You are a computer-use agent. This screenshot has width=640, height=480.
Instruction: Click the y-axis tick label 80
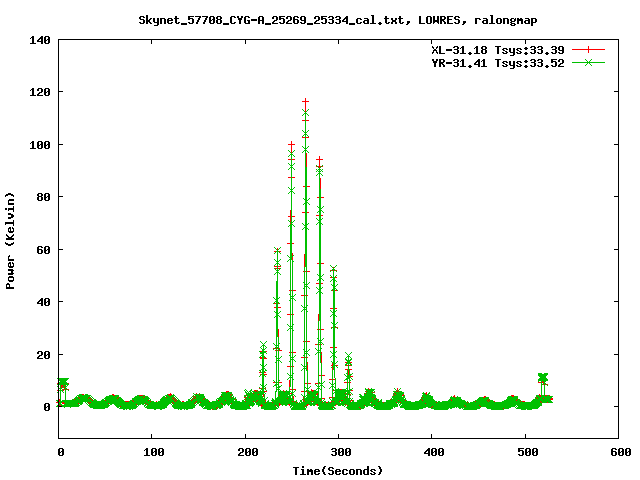(x=43, y=197)
